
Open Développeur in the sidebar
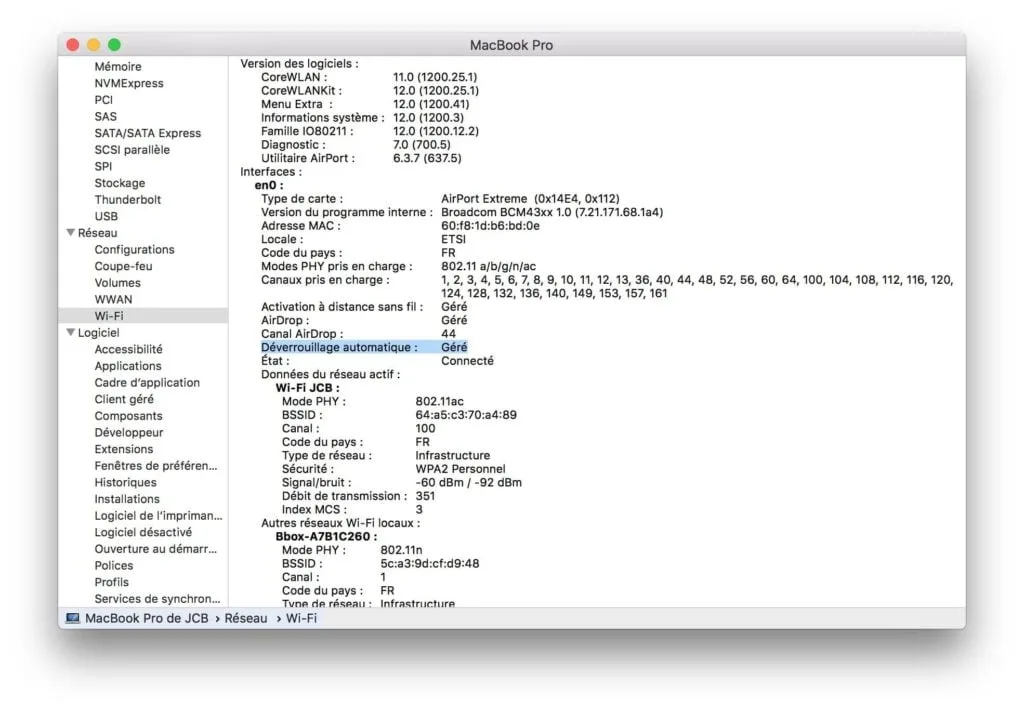pos(129,432)
